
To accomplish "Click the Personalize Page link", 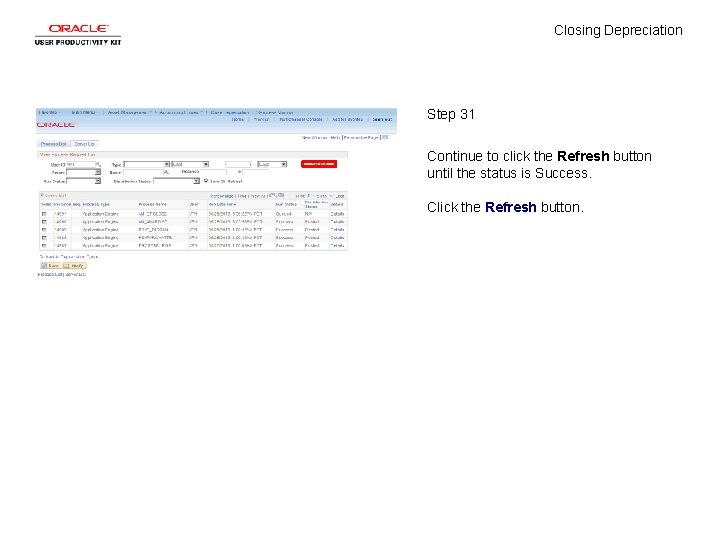I will (x=361, y=137).
